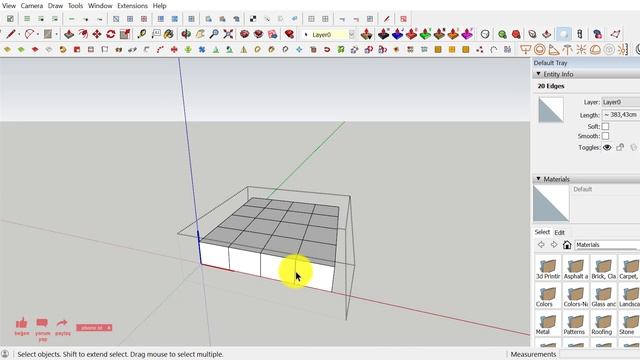Open the View menu
This screenshot has height=360, width=640.
pyautogui.click(x=9, y=6)
